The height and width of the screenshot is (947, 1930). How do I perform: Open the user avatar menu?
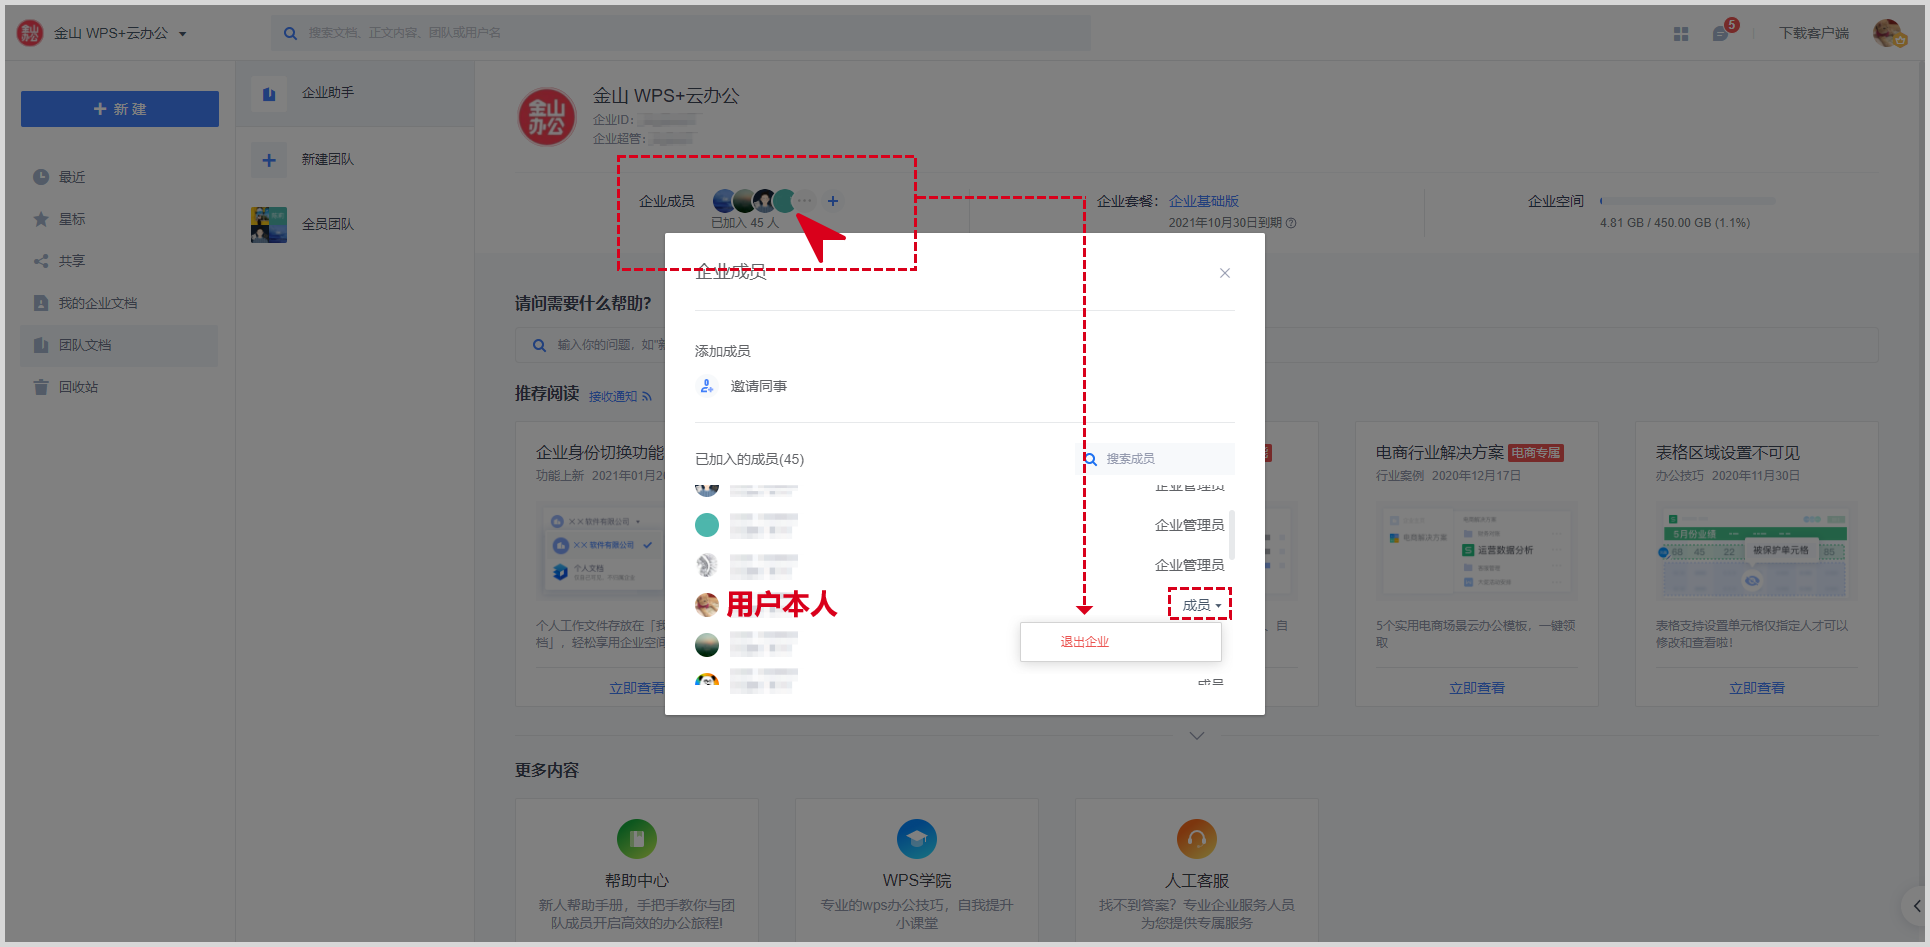1888,33
